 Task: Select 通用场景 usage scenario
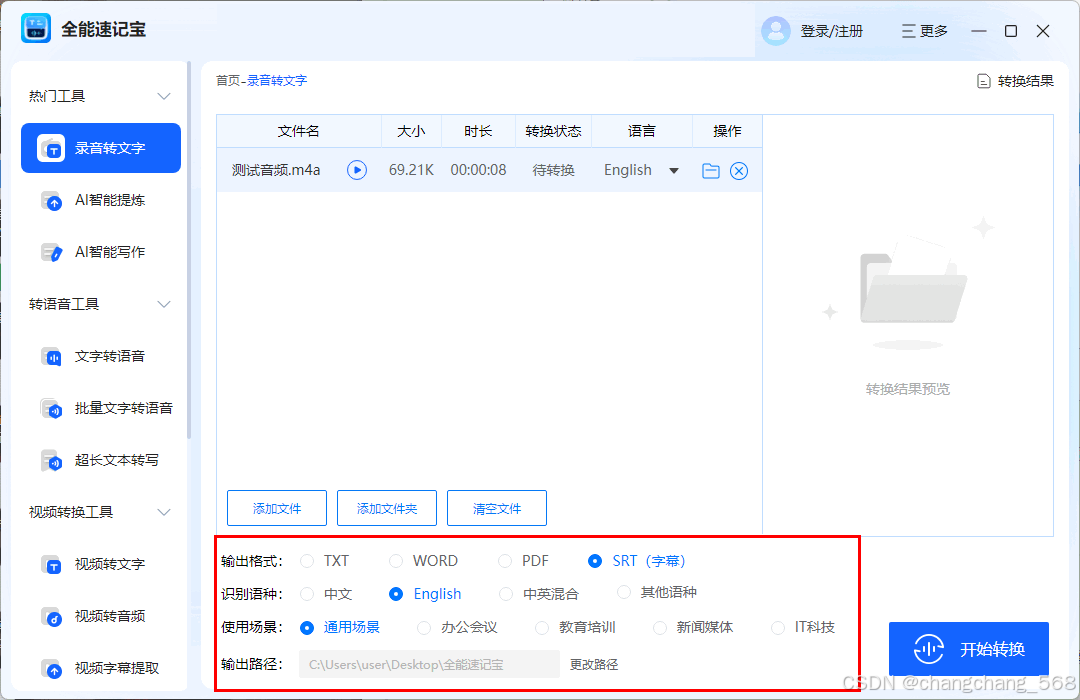307,628
